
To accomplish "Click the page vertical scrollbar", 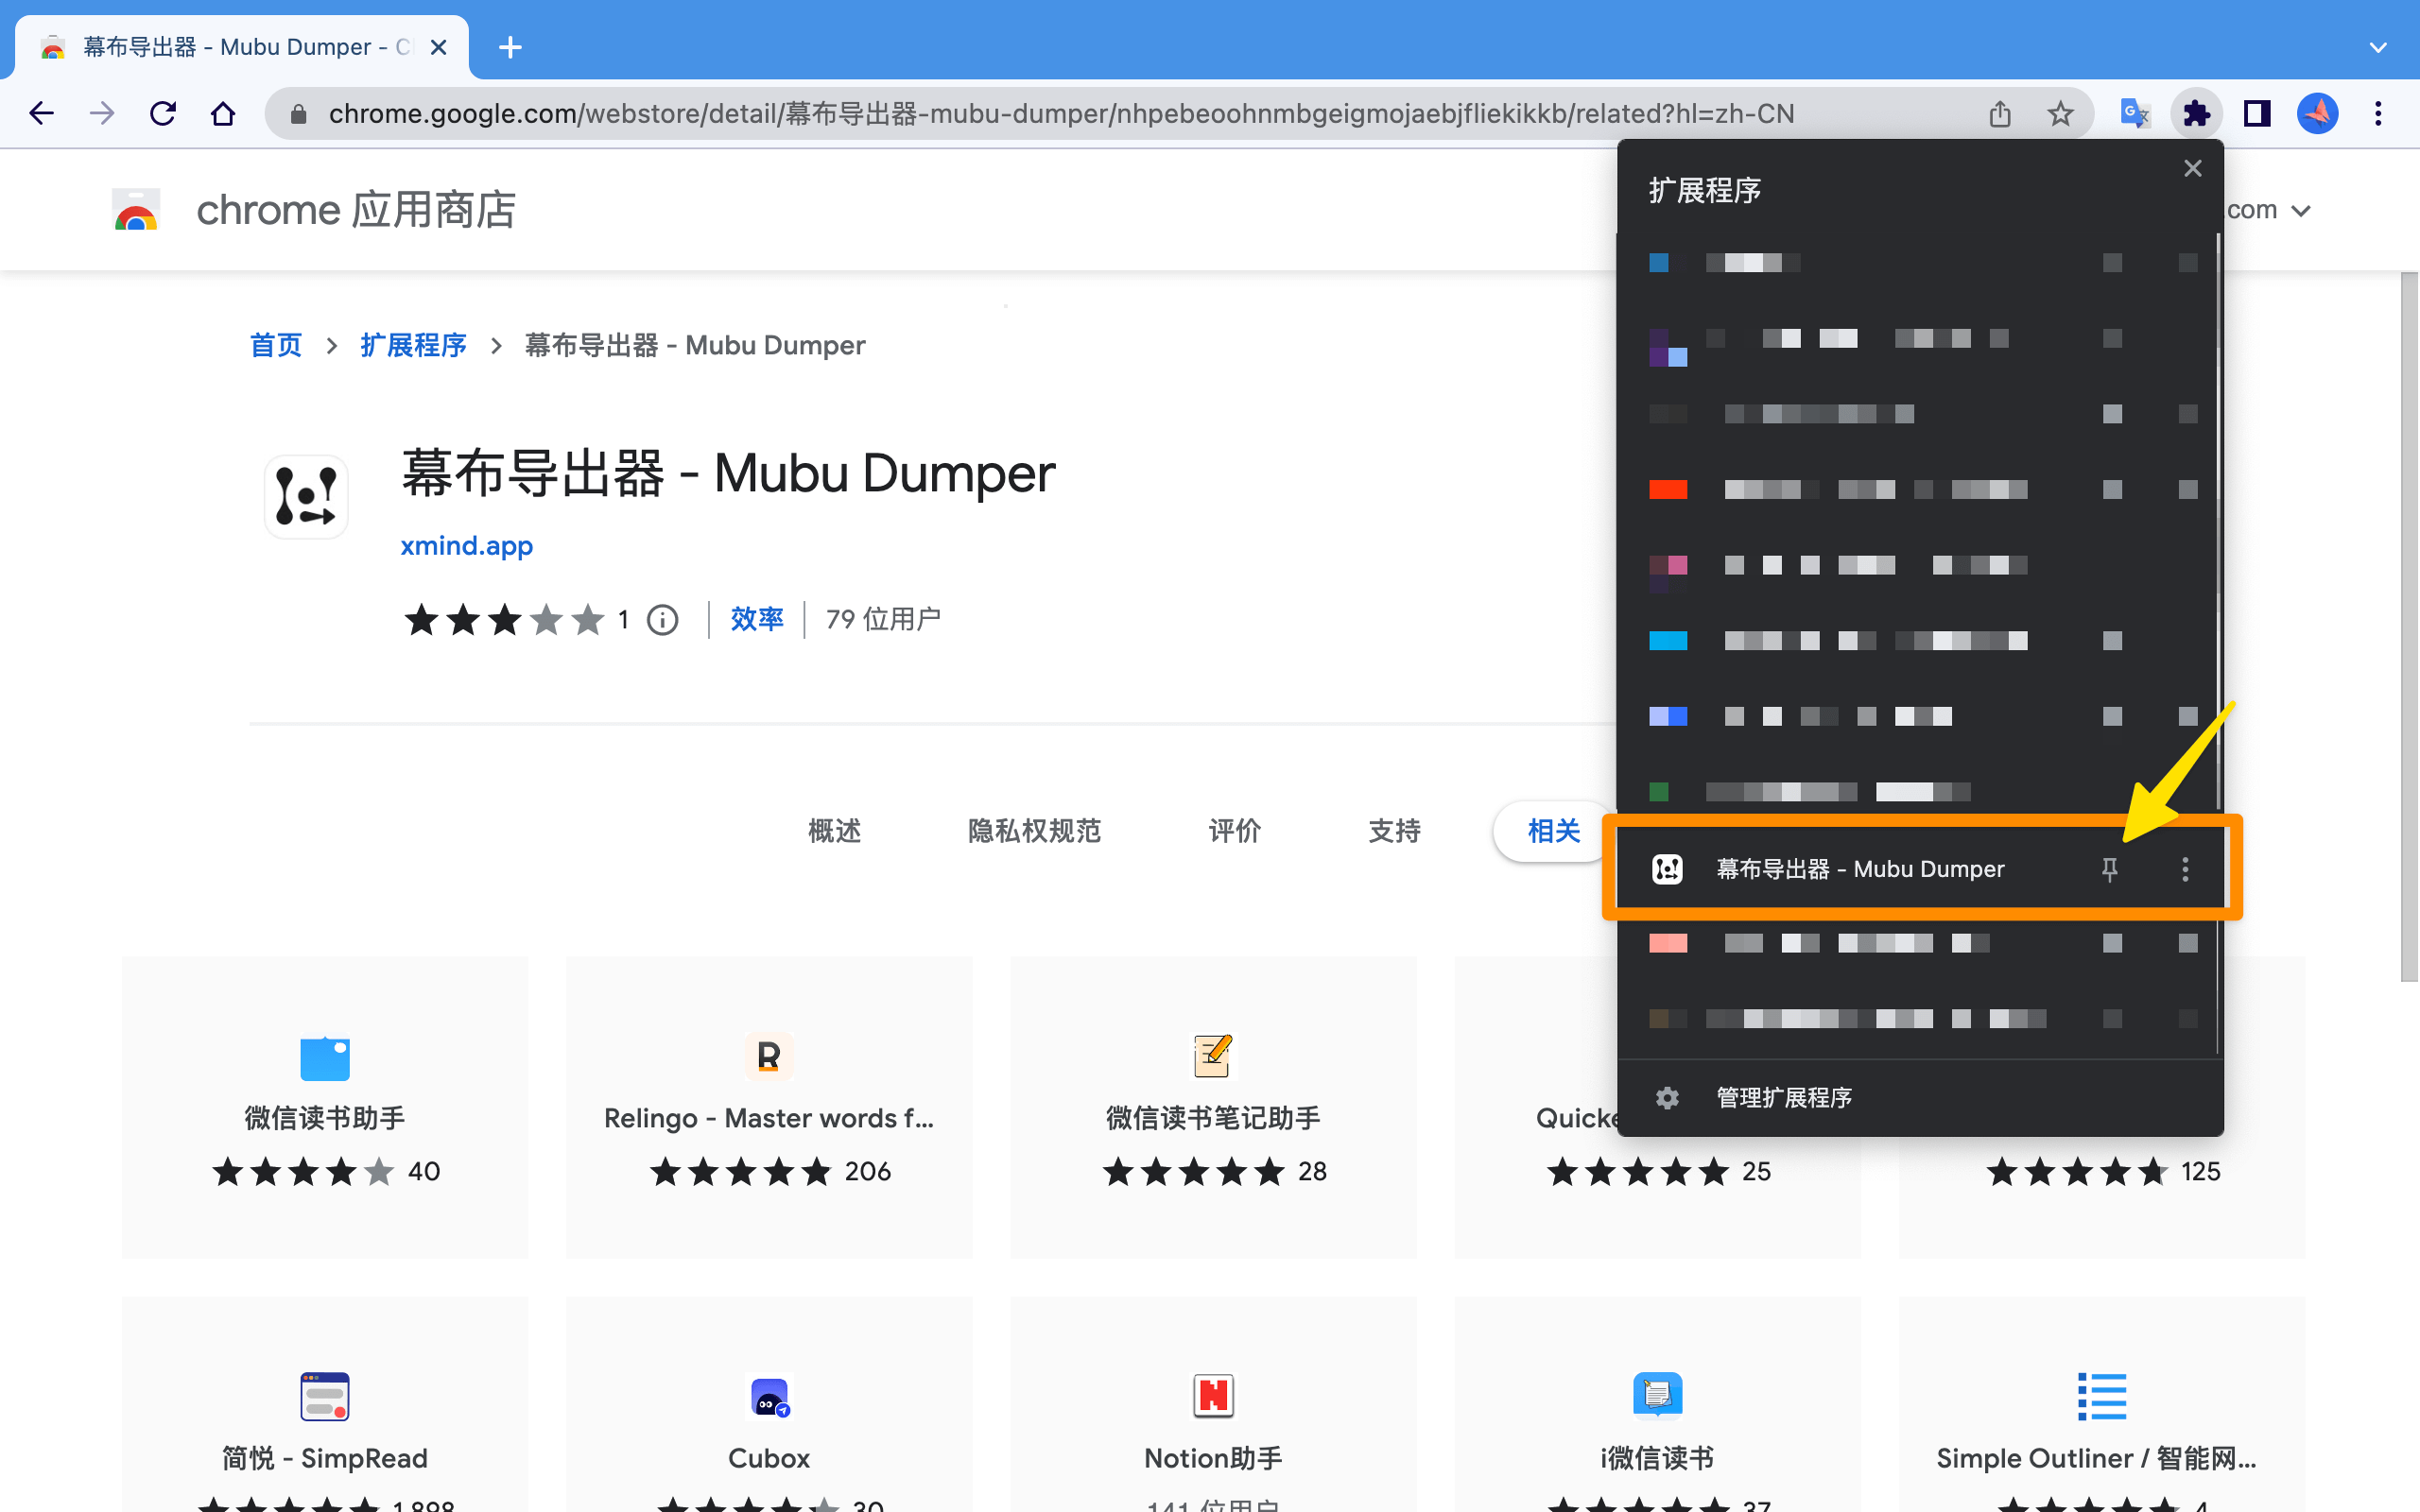I will (2409, 627).
